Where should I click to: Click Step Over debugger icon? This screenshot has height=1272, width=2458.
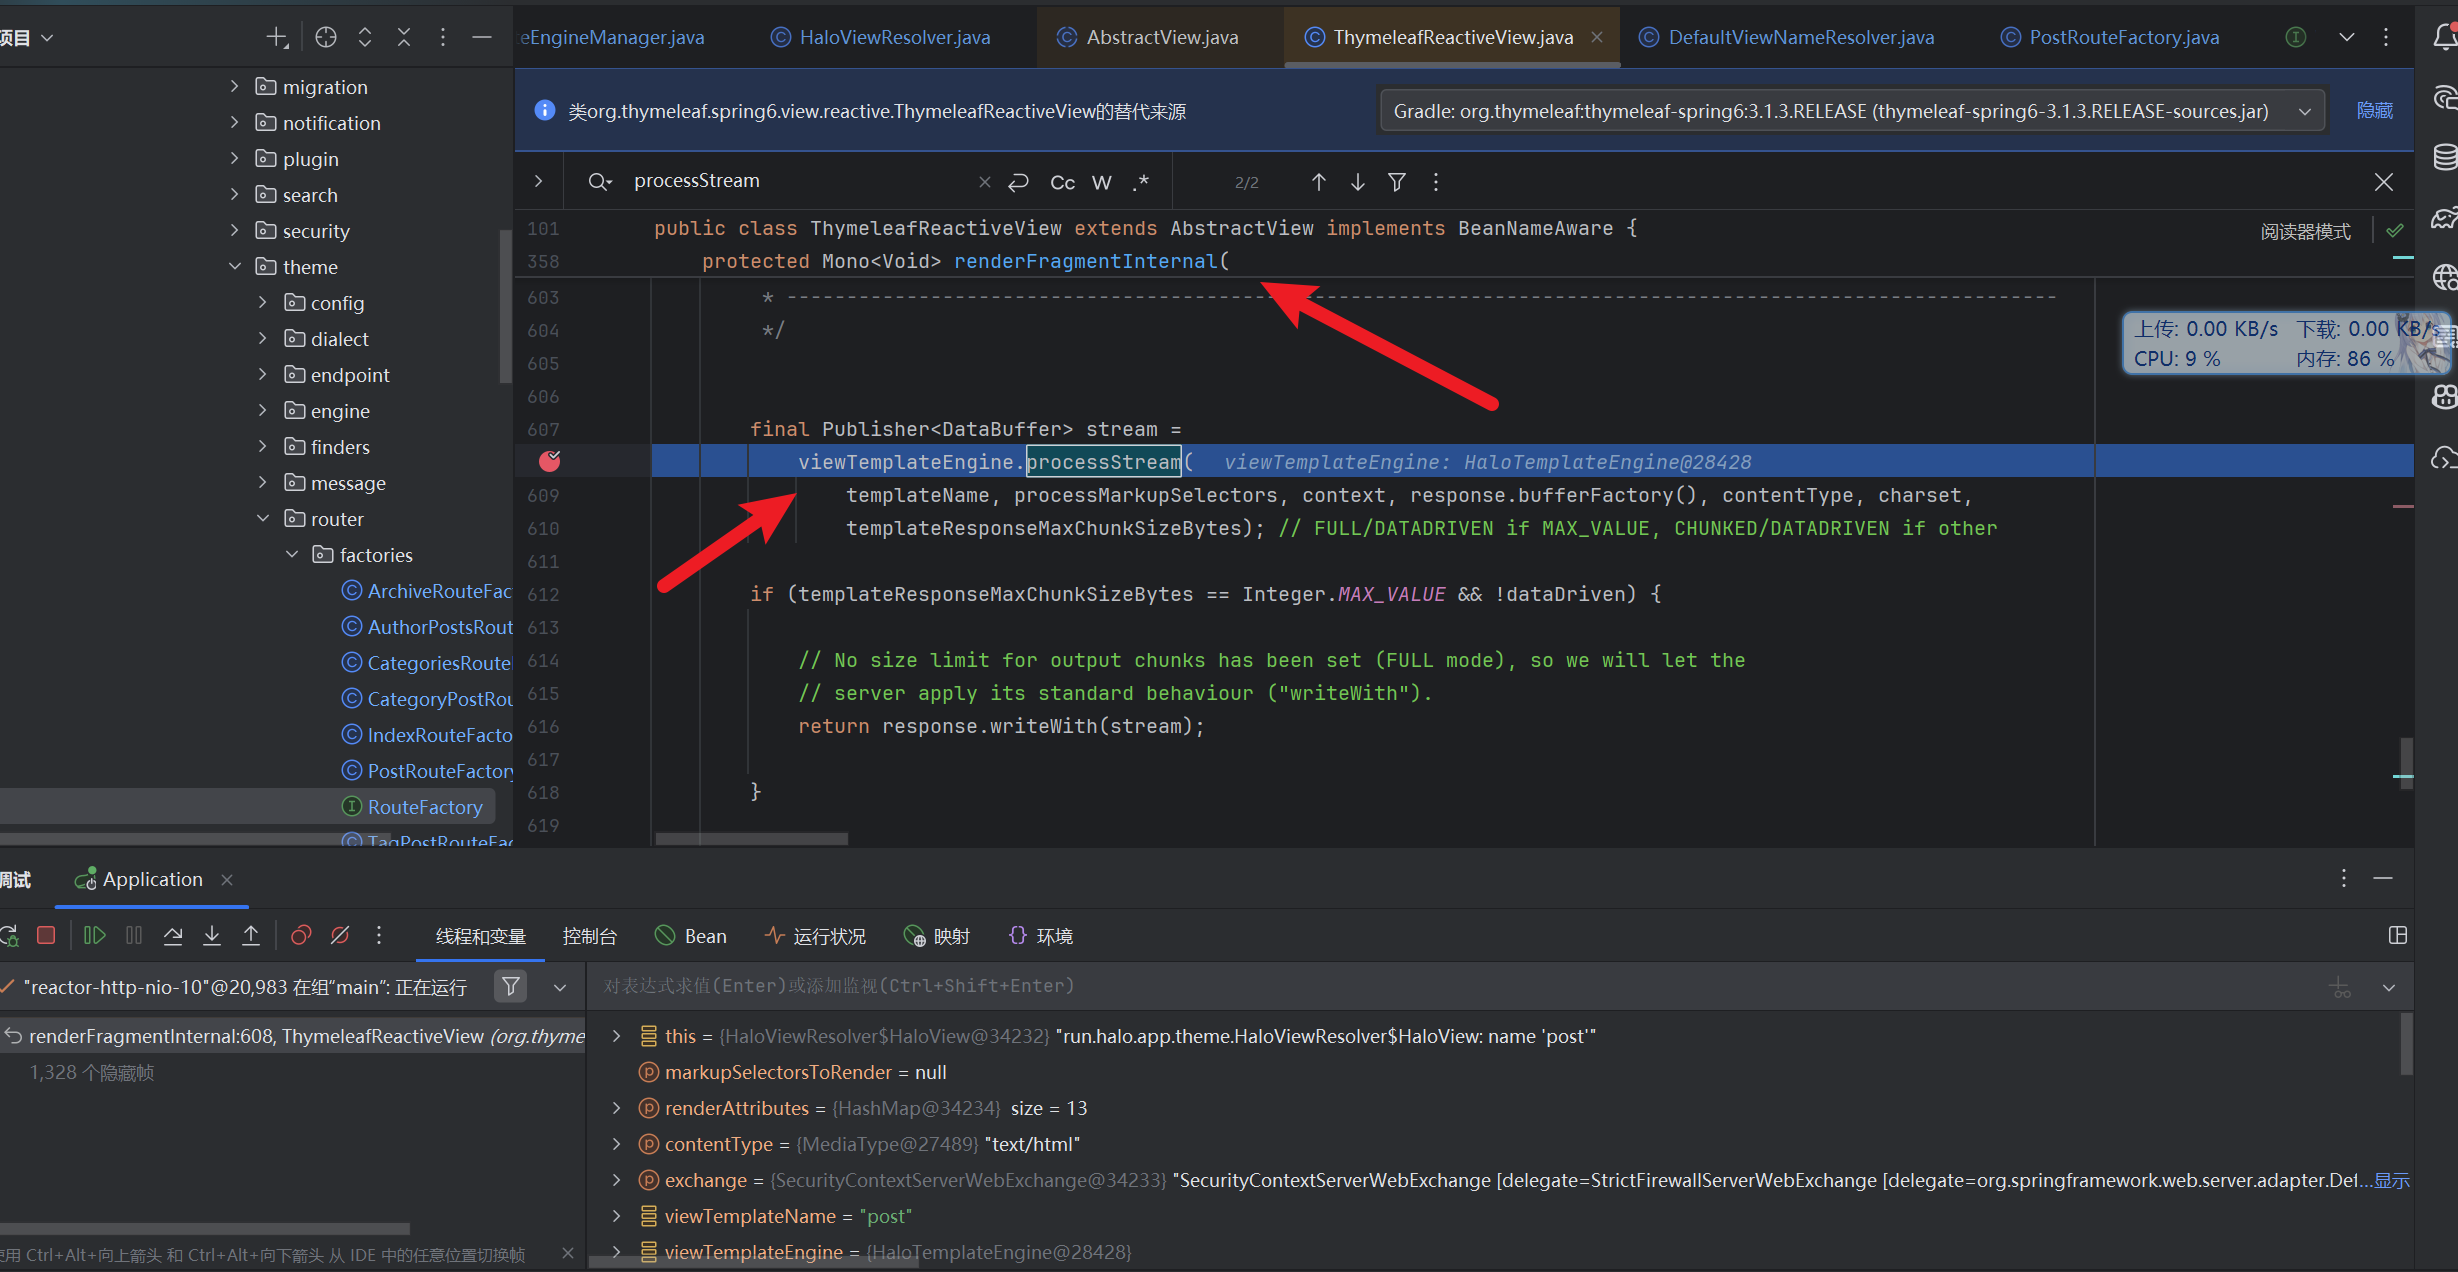(x=173, y=935)
